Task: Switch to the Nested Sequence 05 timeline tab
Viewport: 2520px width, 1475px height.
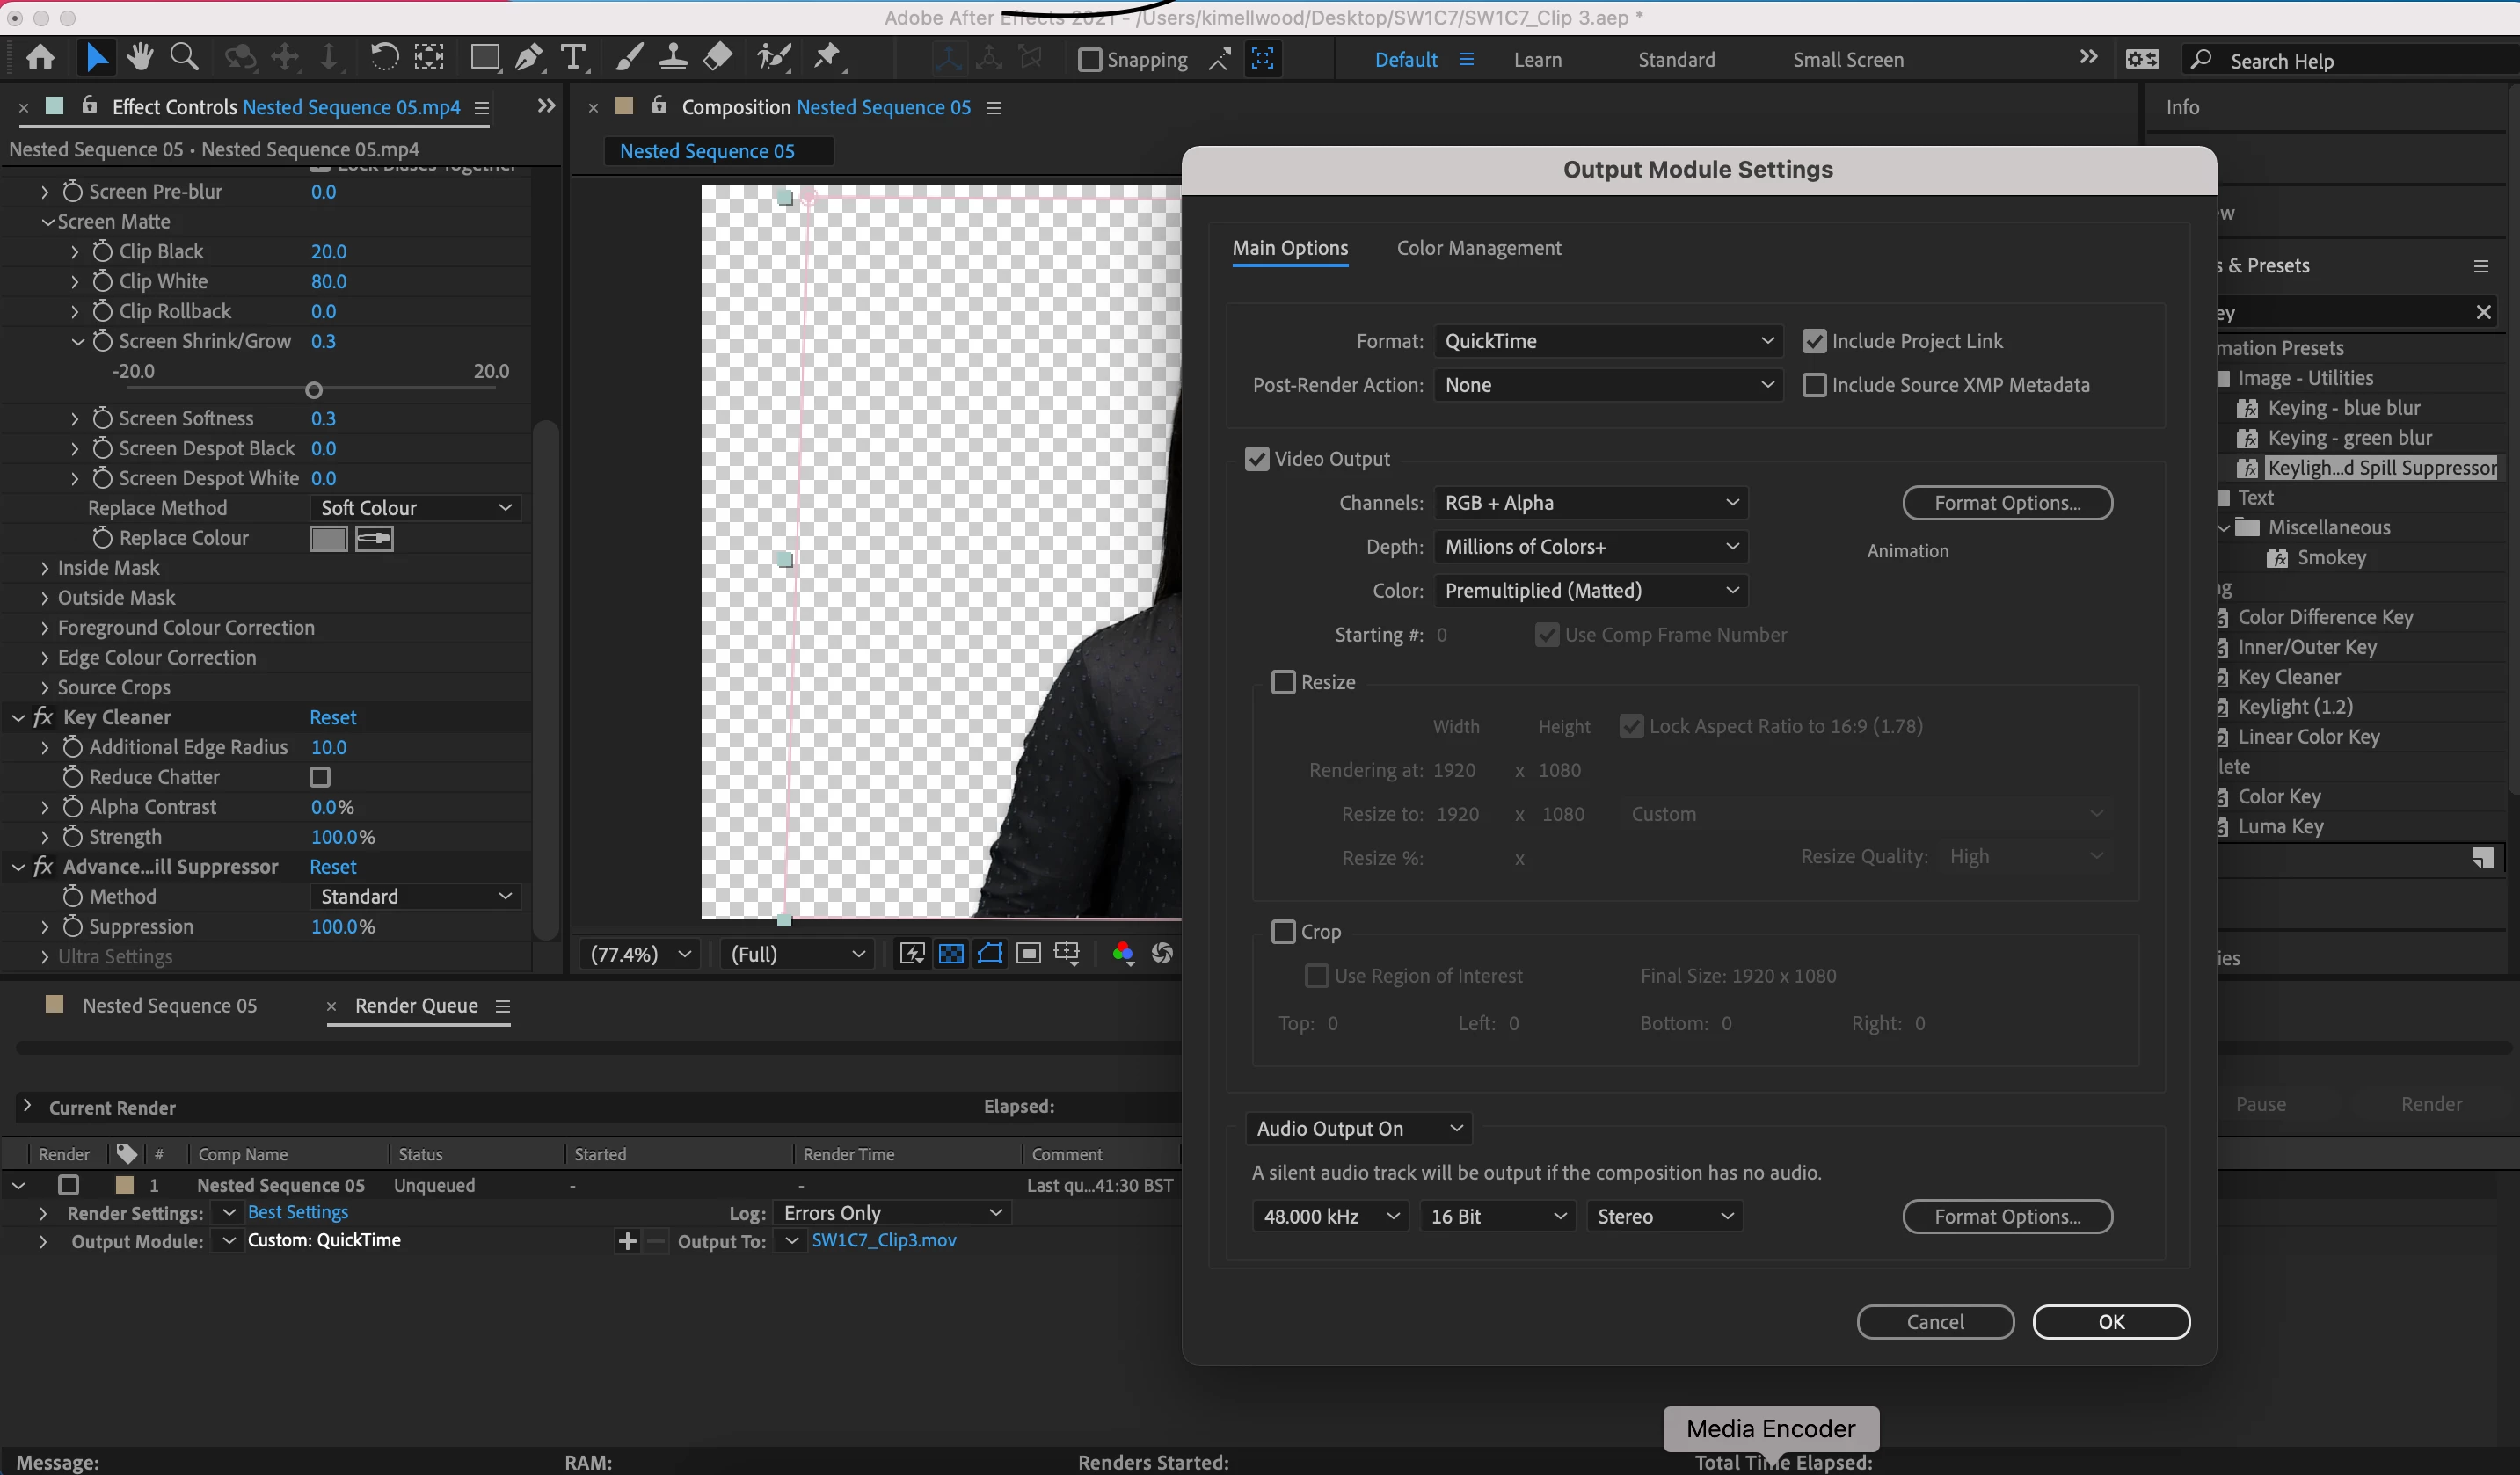Action: click(x=169, y=1005)
